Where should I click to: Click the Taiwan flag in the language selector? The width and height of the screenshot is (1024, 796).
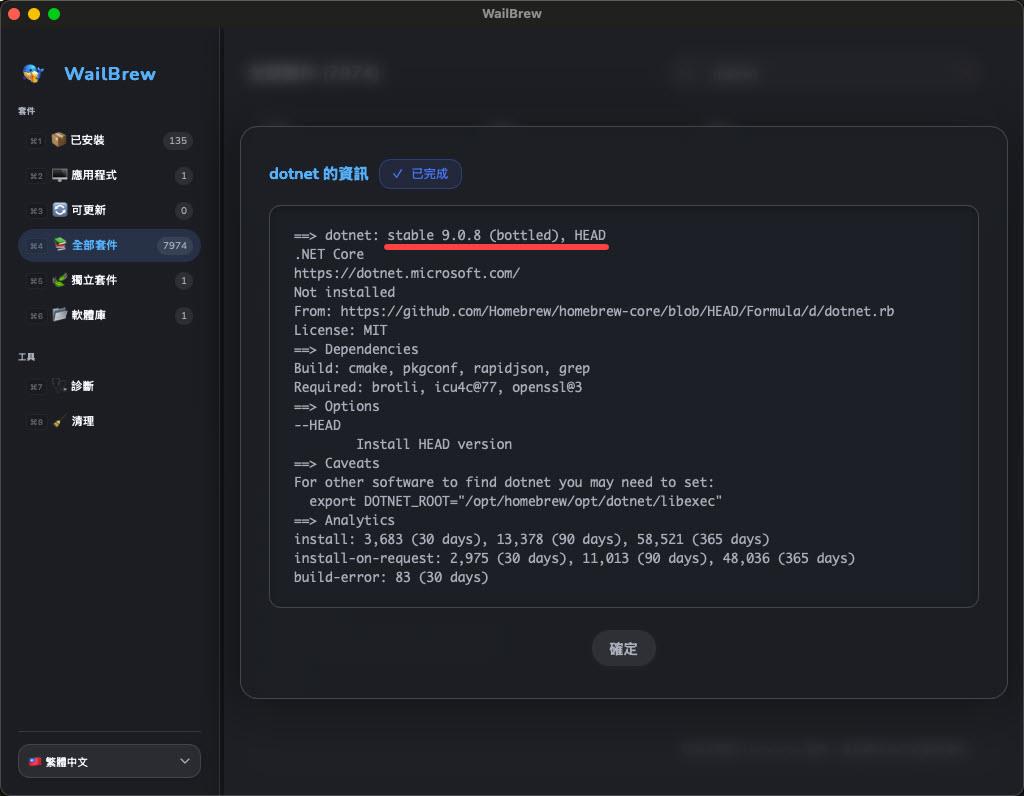click(35, 762)
